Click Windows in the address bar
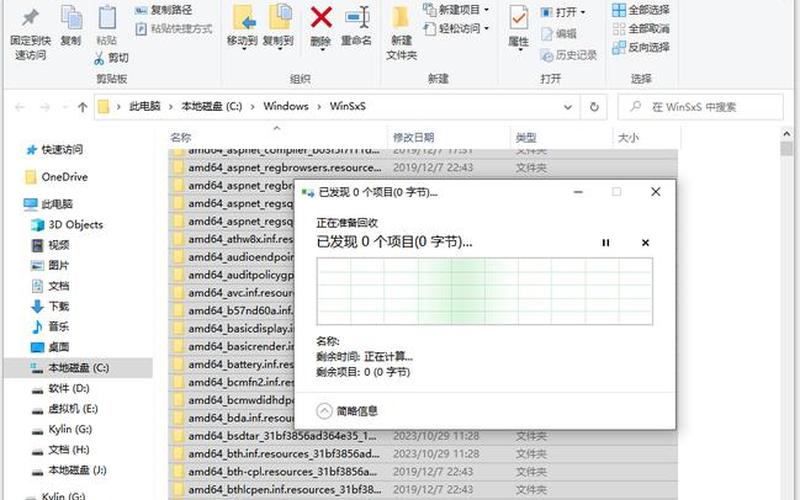 (x=286, y=106)
